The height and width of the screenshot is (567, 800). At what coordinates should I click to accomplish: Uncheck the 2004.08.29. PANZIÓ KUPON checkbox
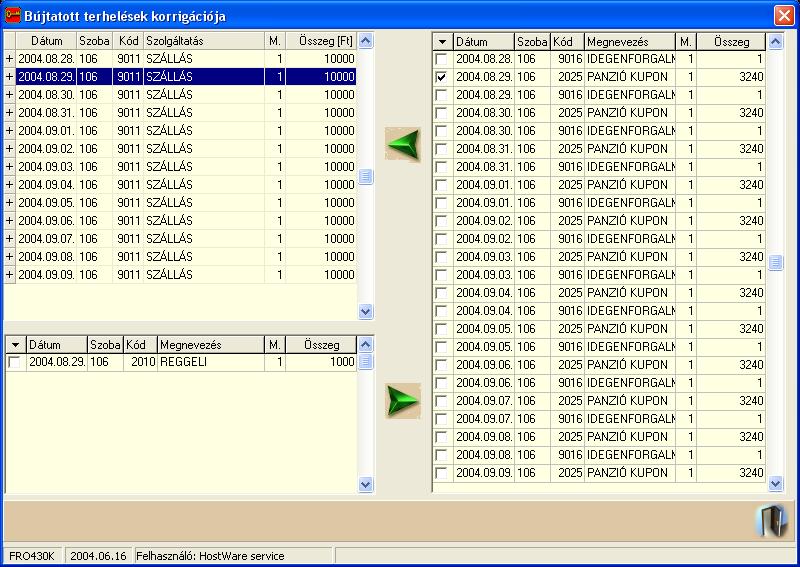[x=441, y=77]
